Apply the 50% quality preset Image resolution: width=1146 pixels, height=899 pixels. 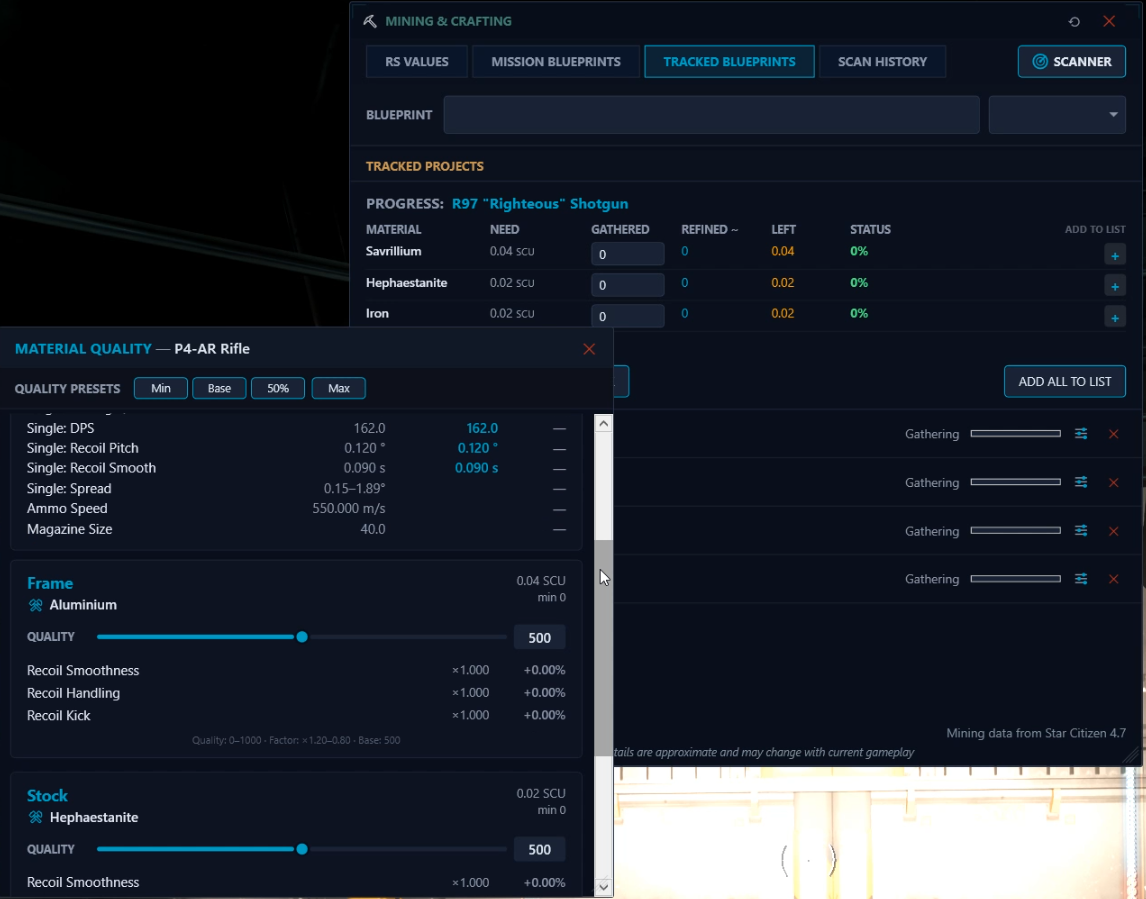(x=278, y=388)
